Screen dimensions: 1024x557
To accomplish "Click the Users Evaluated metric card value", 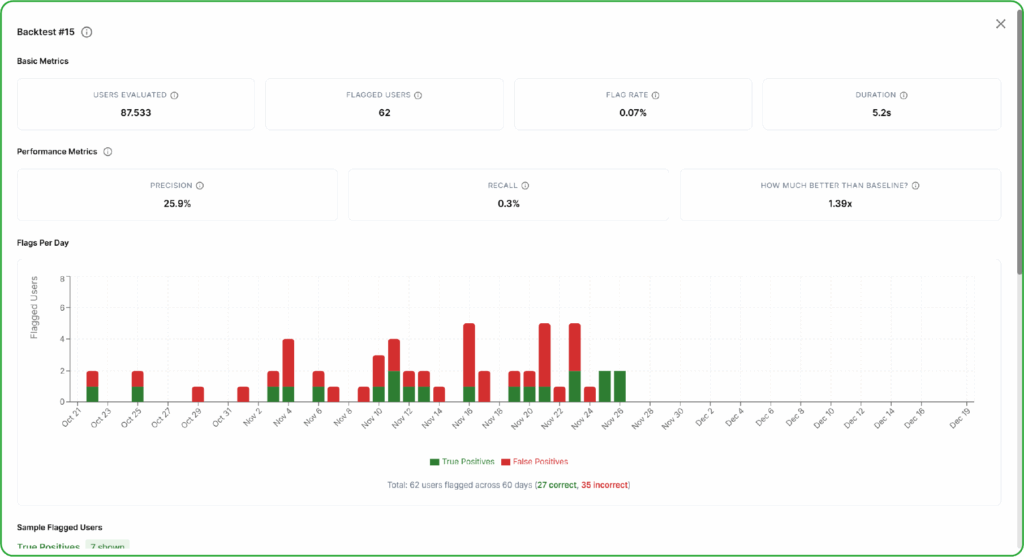I will [136, 113].
